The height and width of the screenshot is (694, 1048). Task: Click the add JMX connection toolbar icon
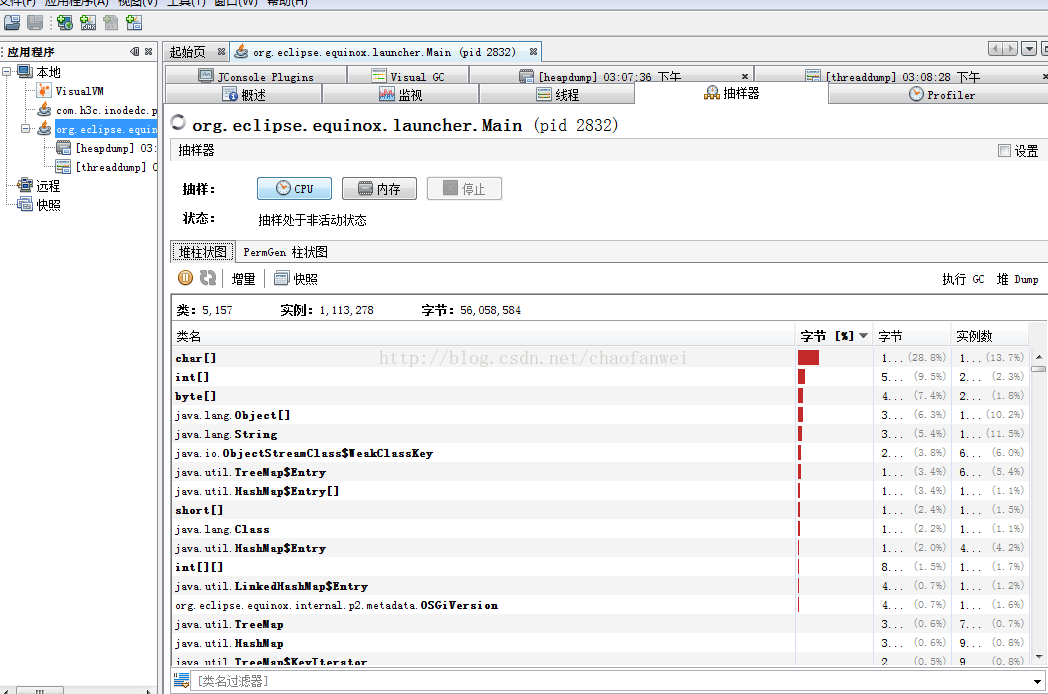coord(88,23)
